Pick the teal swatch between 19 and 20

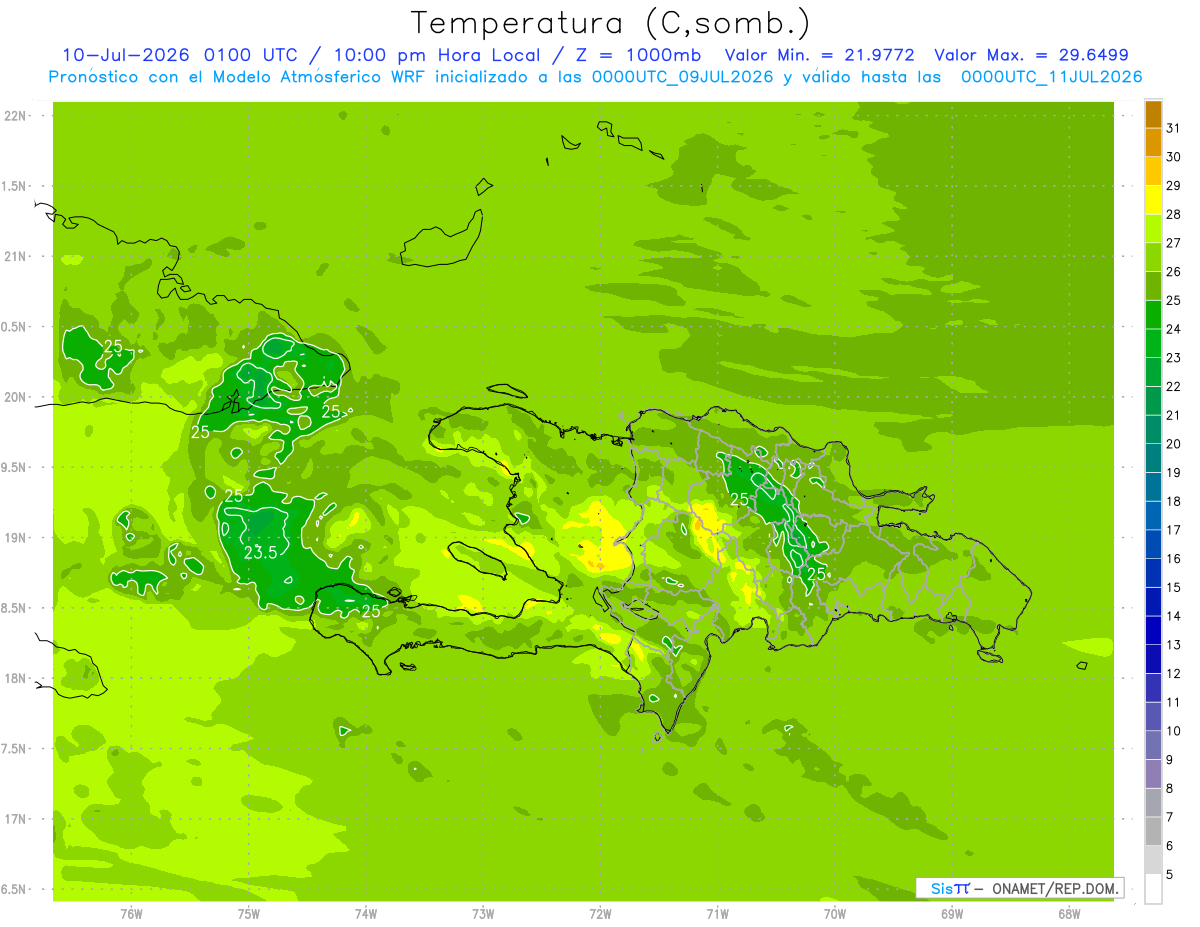[x=1153, y=459]
